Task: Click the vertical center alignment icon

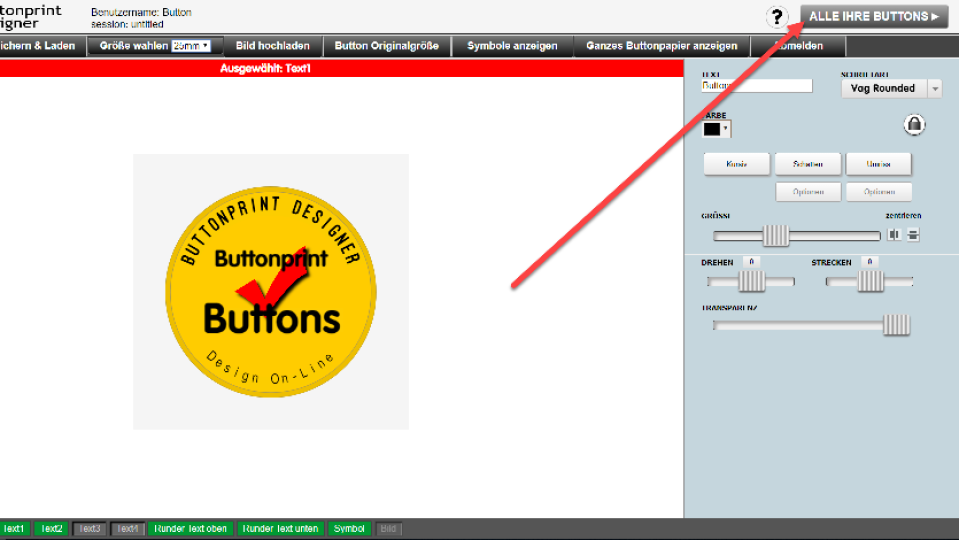Action: coord(913,235)
